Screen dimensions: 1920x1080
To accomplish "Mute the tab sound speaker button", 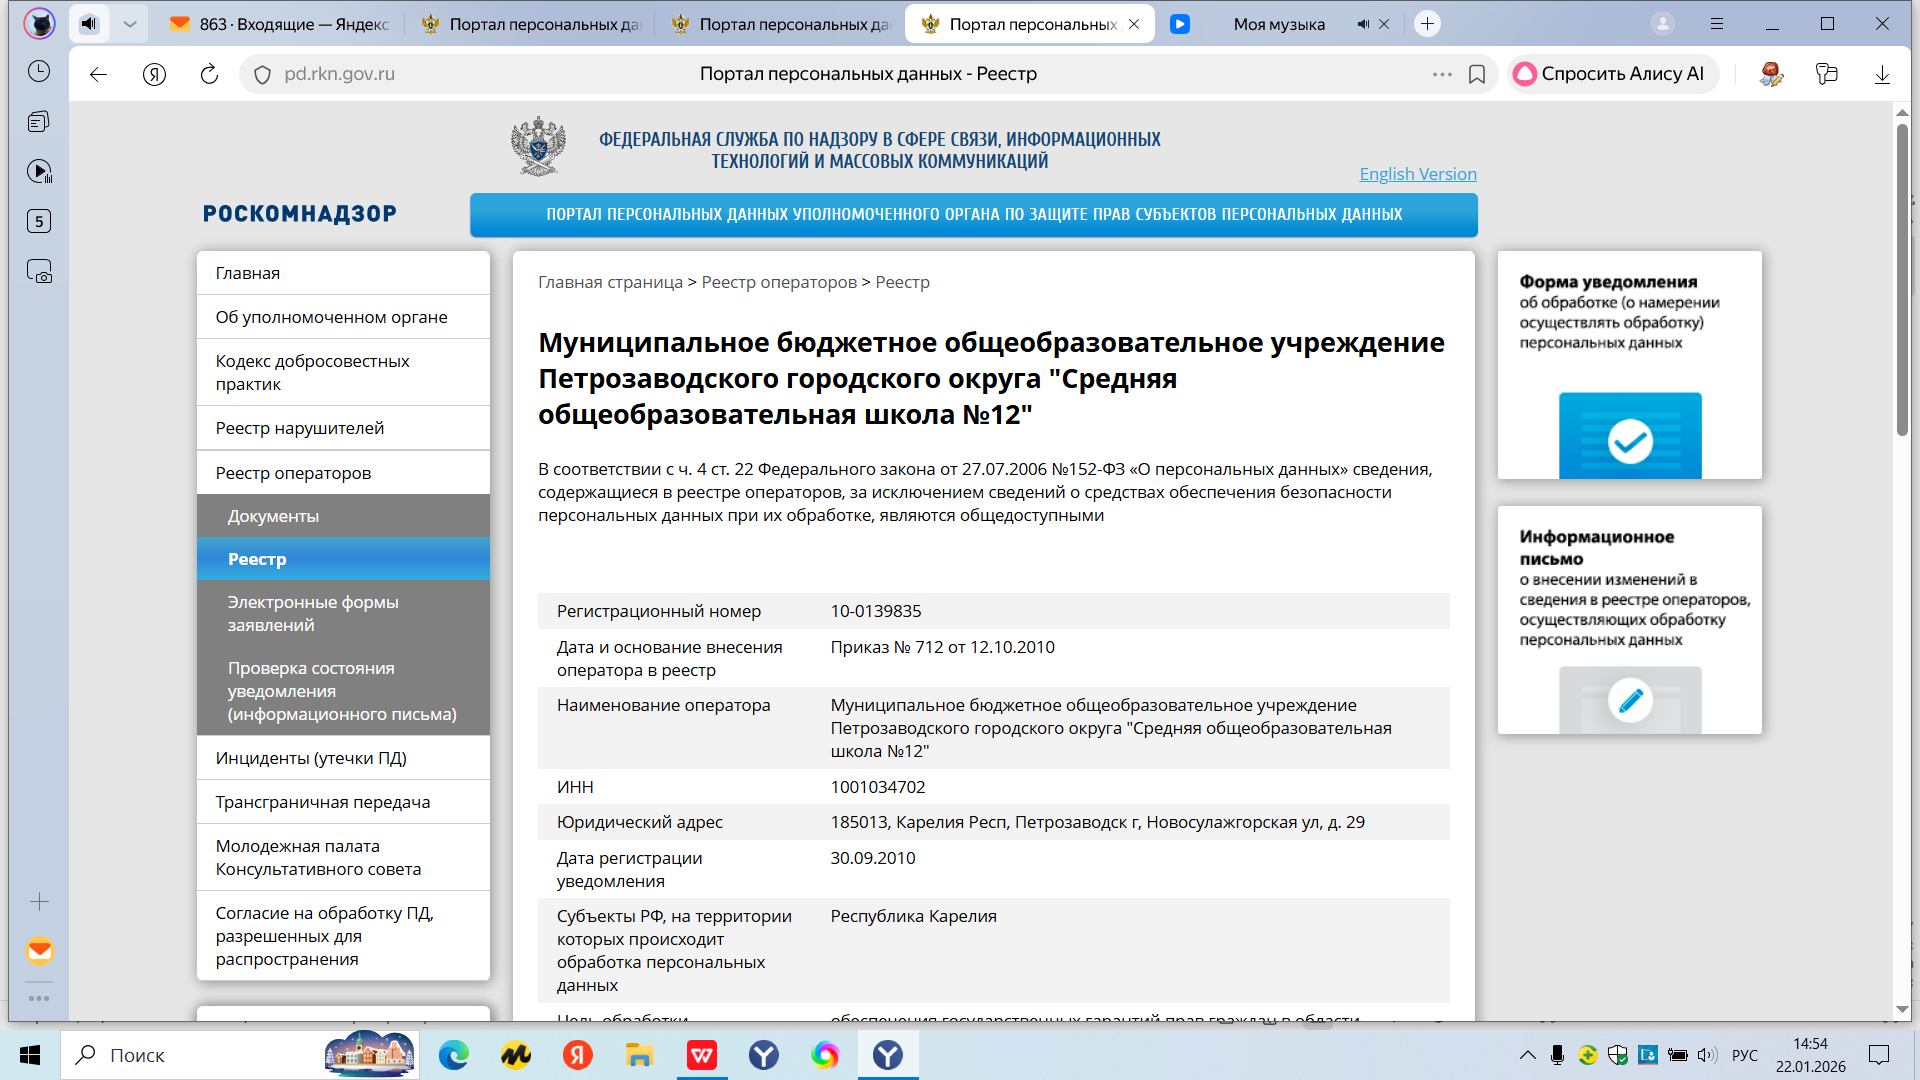I will [89, 23].
